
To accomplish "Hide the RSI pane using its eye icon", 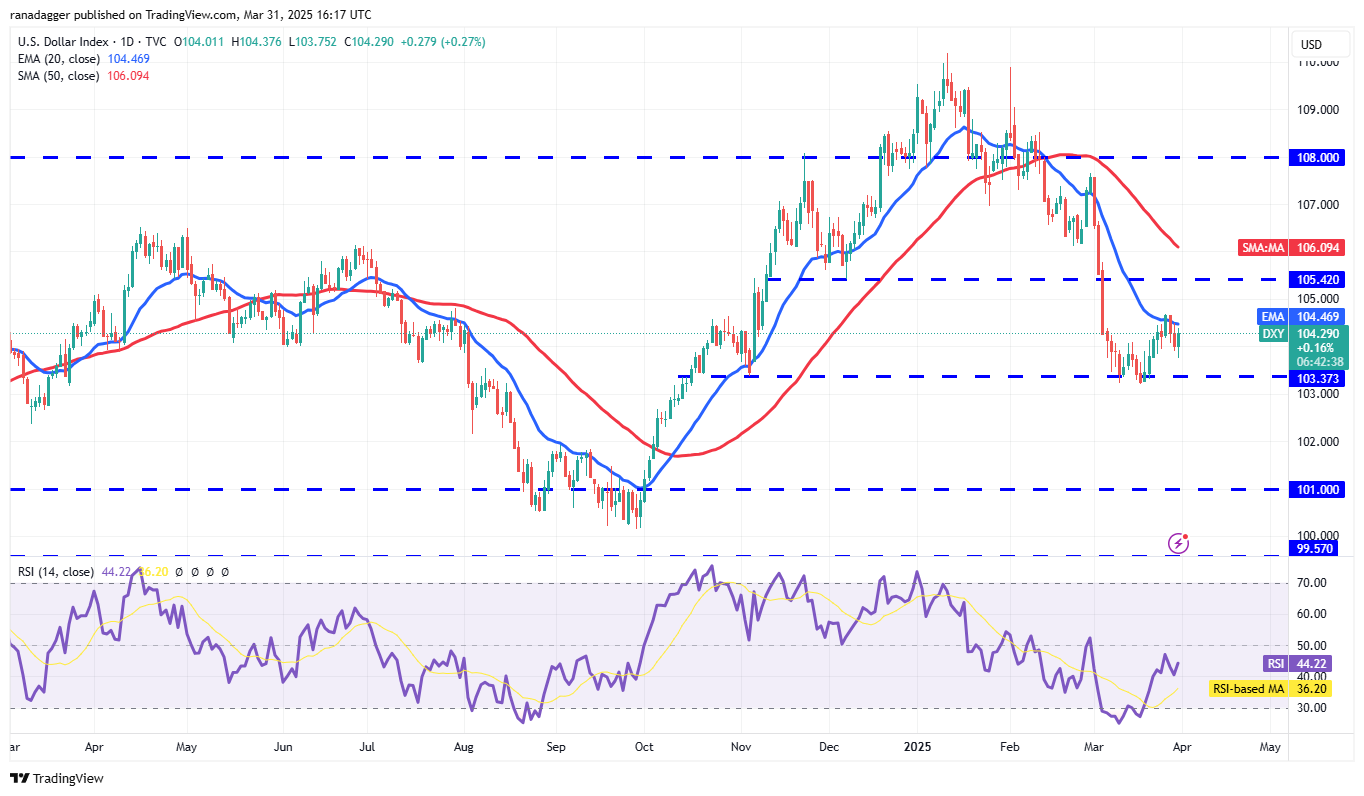I will pos(179,571).
